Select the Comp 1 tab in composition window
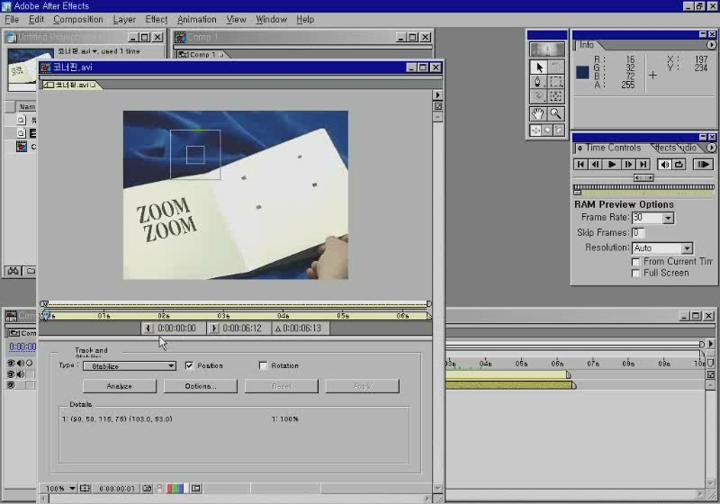The width and height of the screenshot is (720, 504). tap(200, 55)
